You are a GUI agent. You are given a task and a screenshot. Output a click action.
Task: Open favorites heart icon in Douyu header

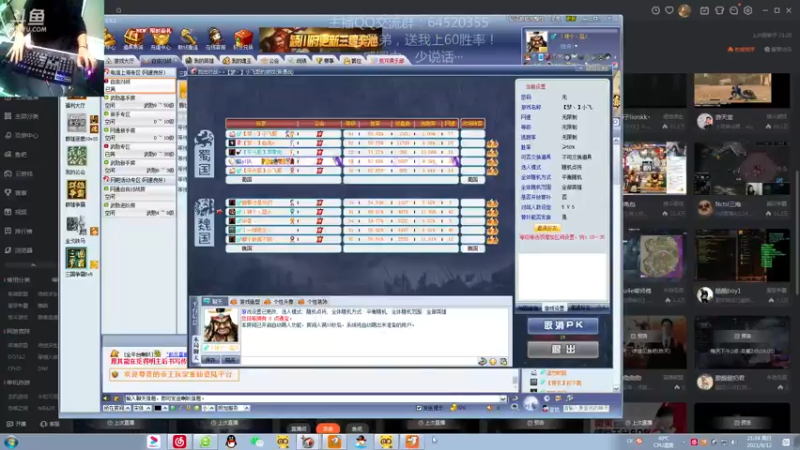coord(669,10)
